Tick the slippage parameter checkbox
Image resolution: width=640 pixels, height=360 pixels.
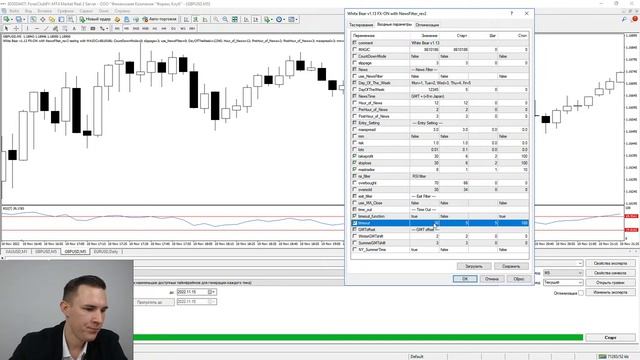click(x=354, y=63)
